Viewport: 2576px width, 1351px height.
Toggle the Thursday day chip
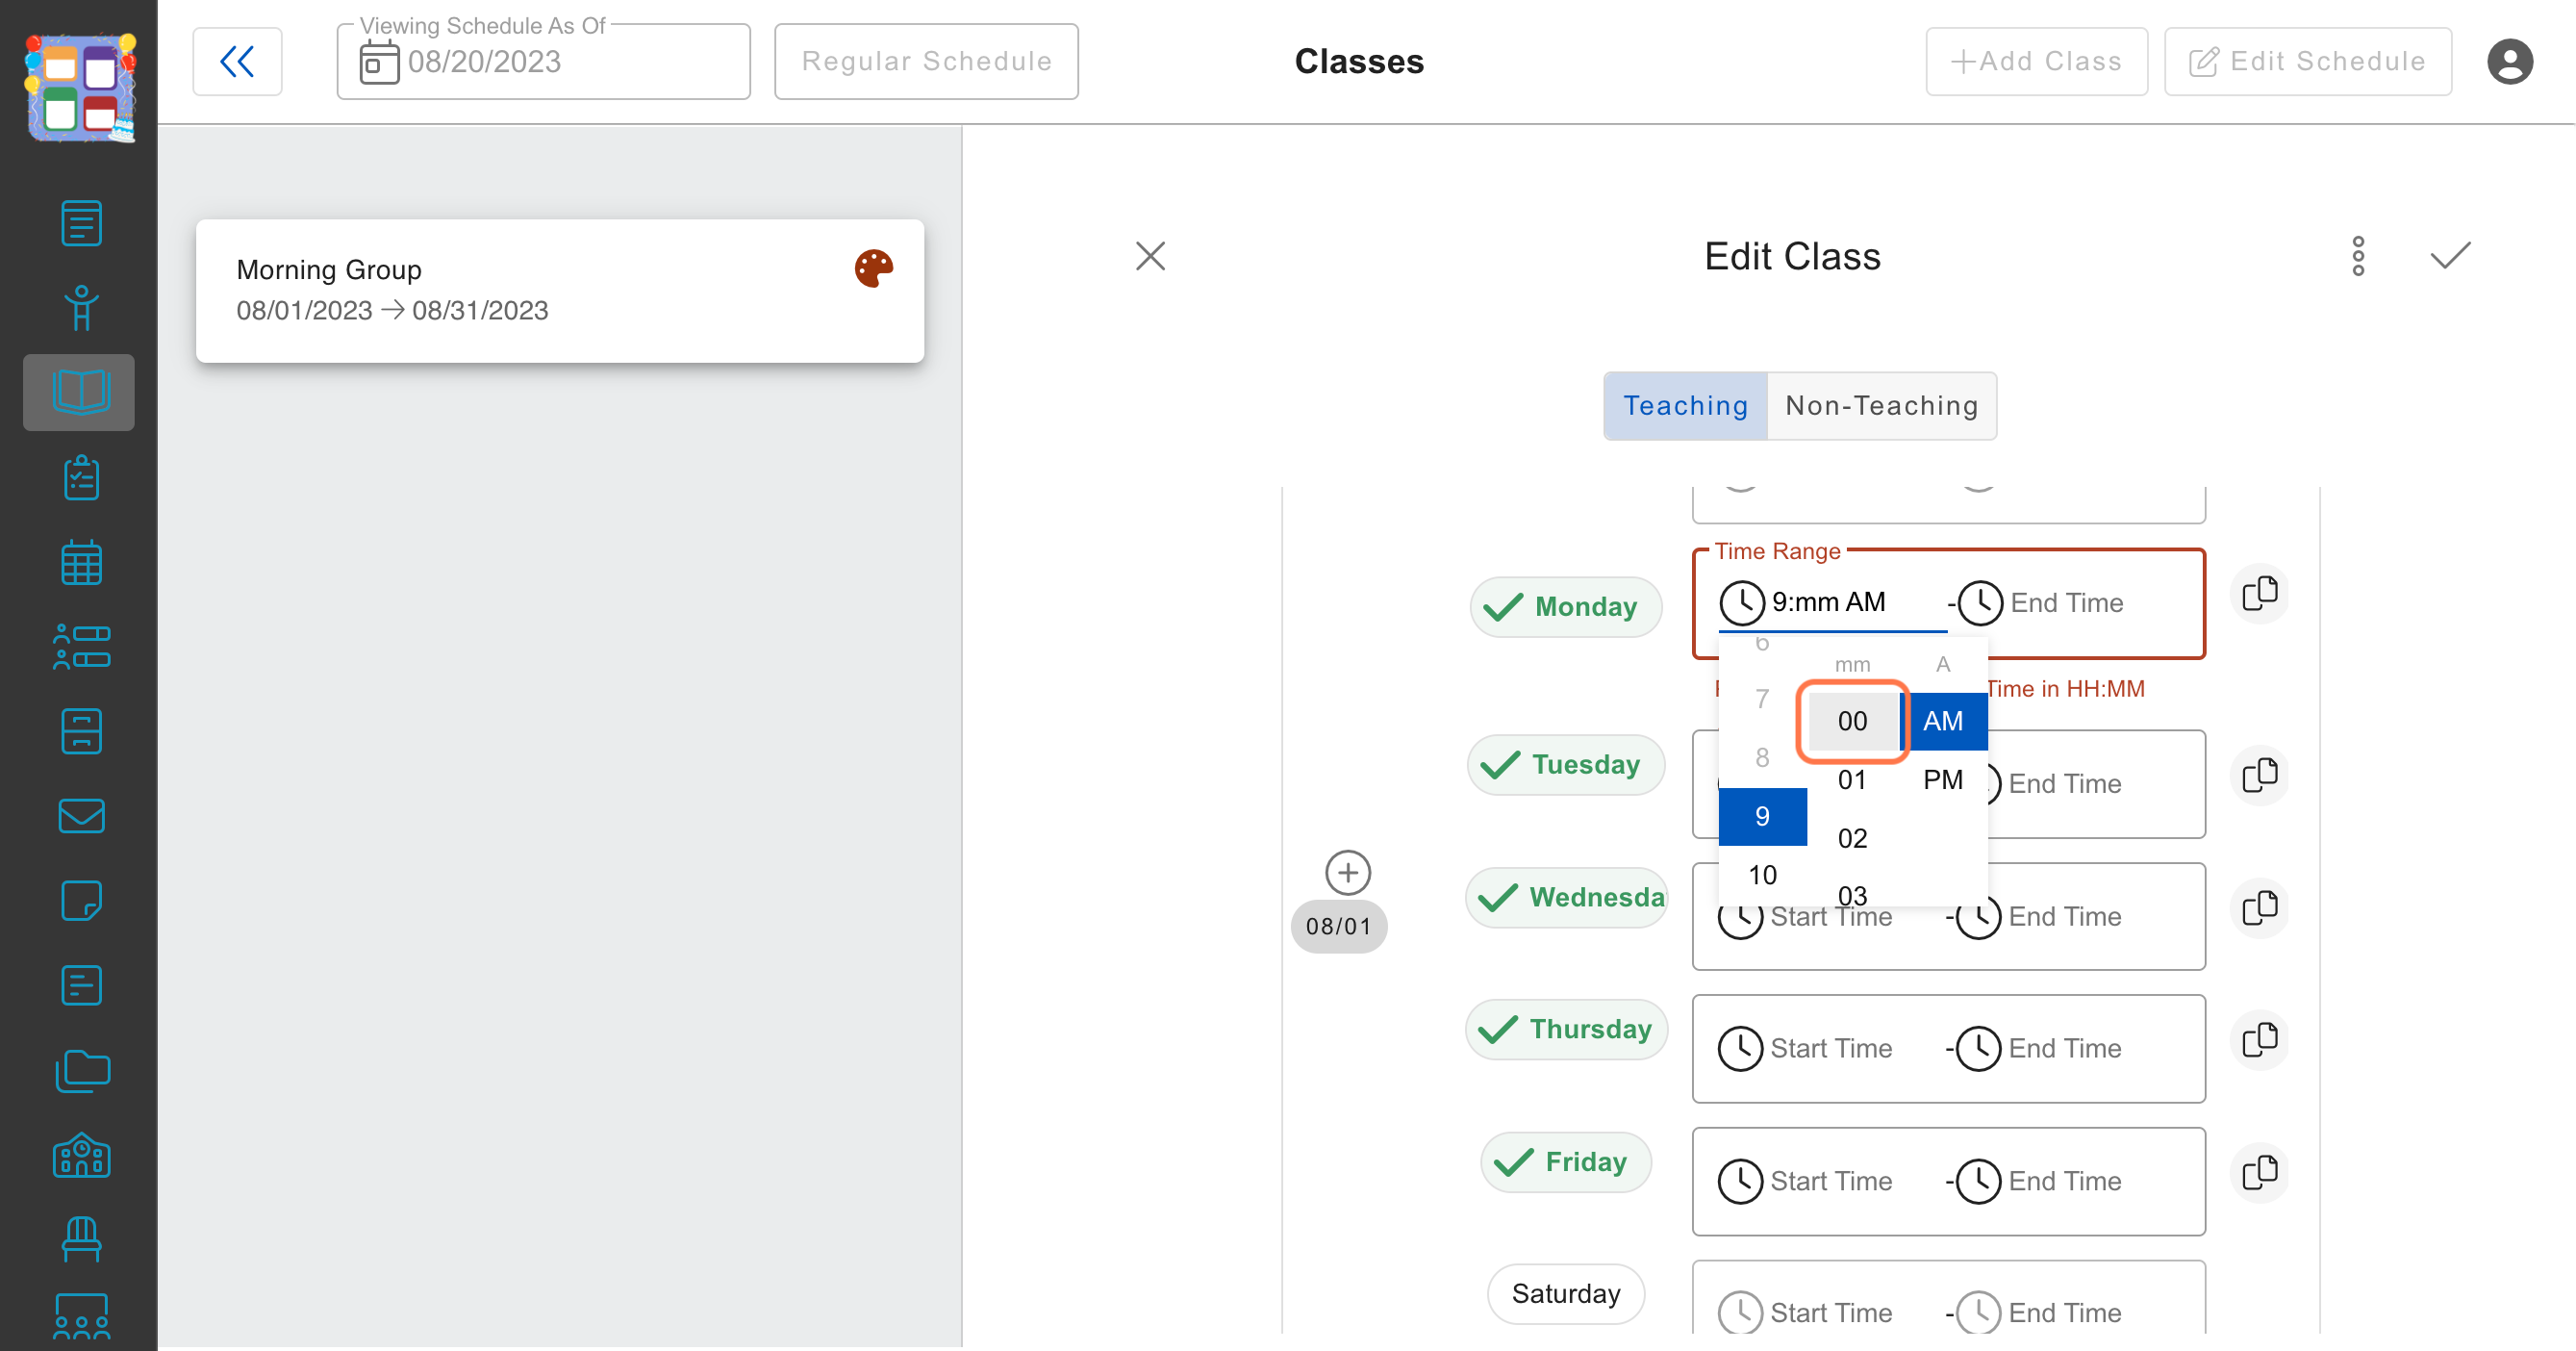tap(1566, 1029)
